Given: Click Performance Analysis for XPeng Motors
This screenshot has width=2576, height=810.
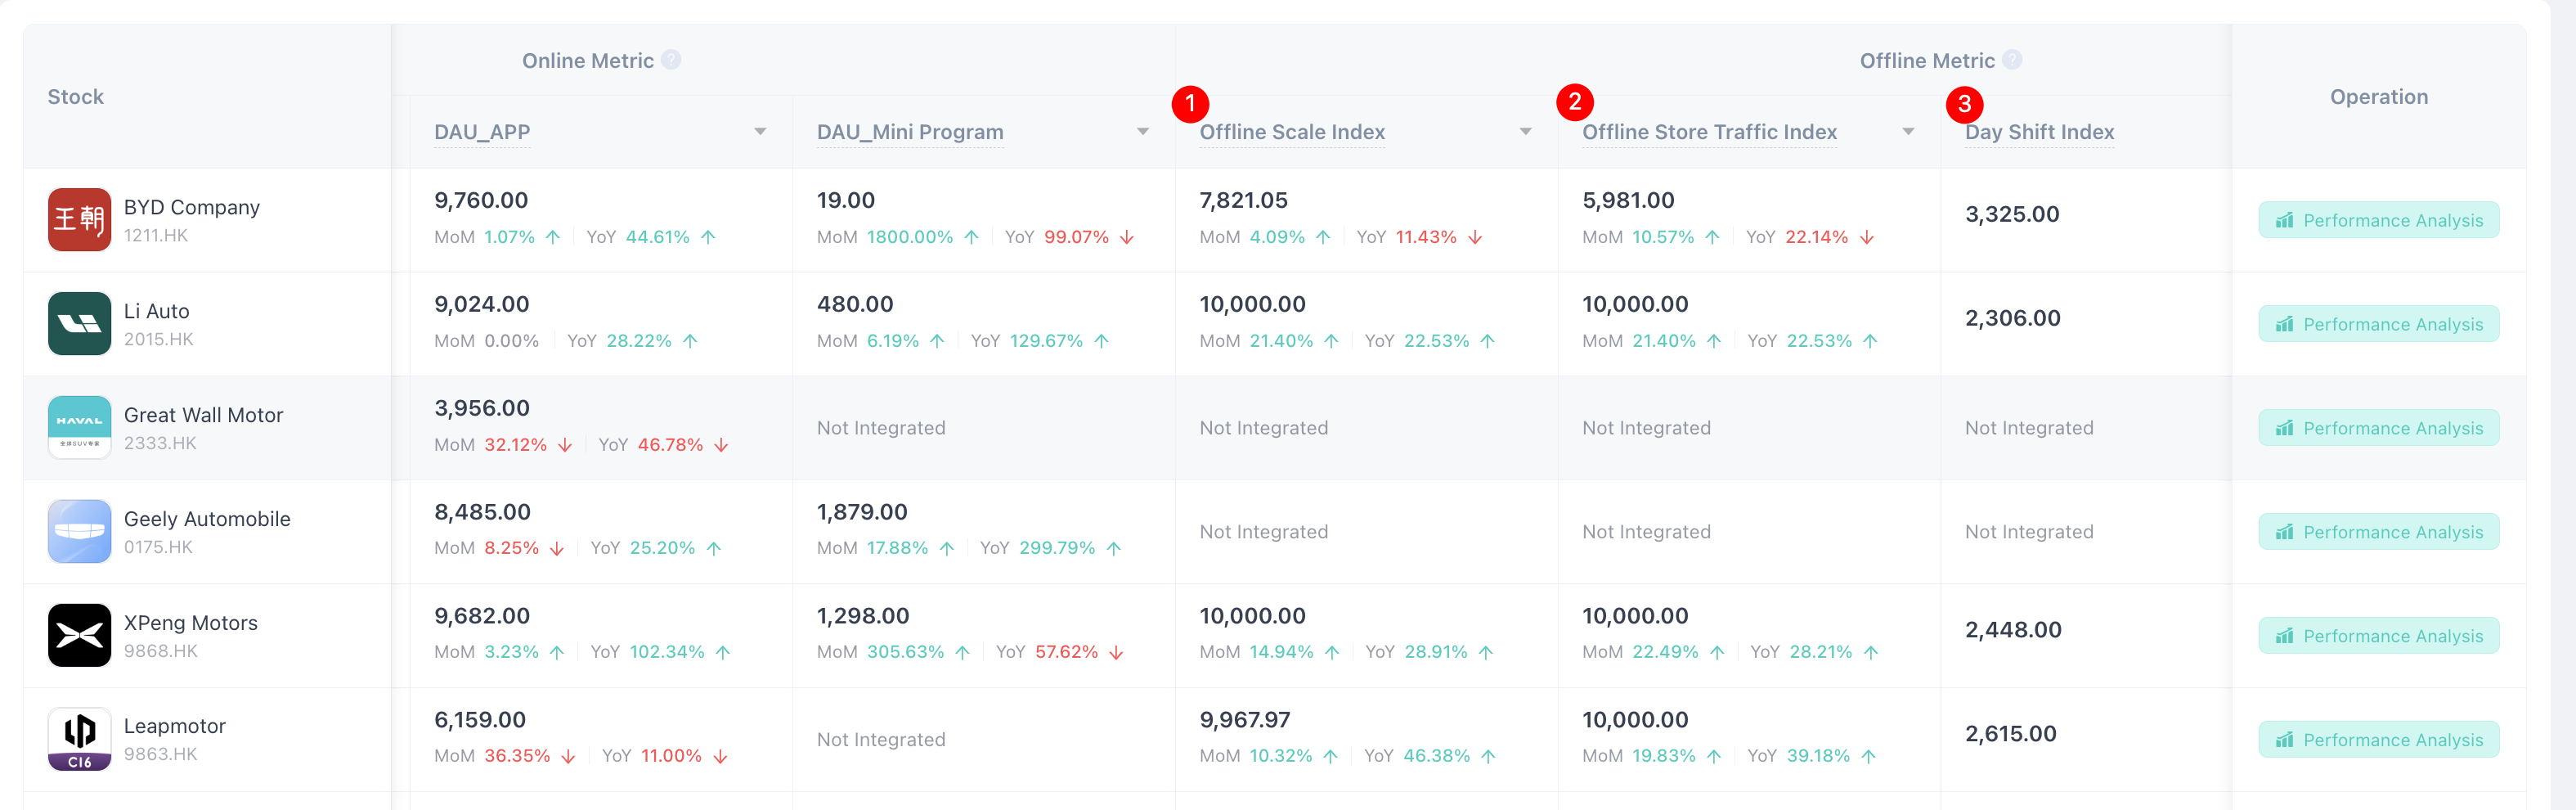Looking at the screenshot, I should 2379,635.
